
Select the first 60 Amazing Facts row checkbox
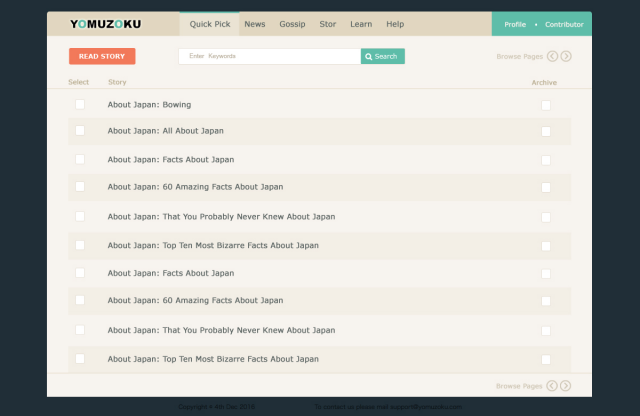click(x=80, y=187)
